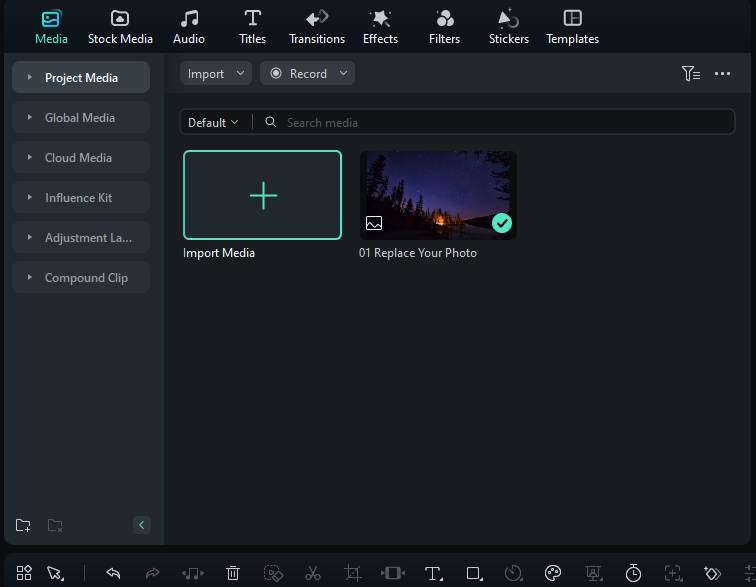Go to the Titles tab
This screenshot has width=756, height=587.
(x=252, y=27)
